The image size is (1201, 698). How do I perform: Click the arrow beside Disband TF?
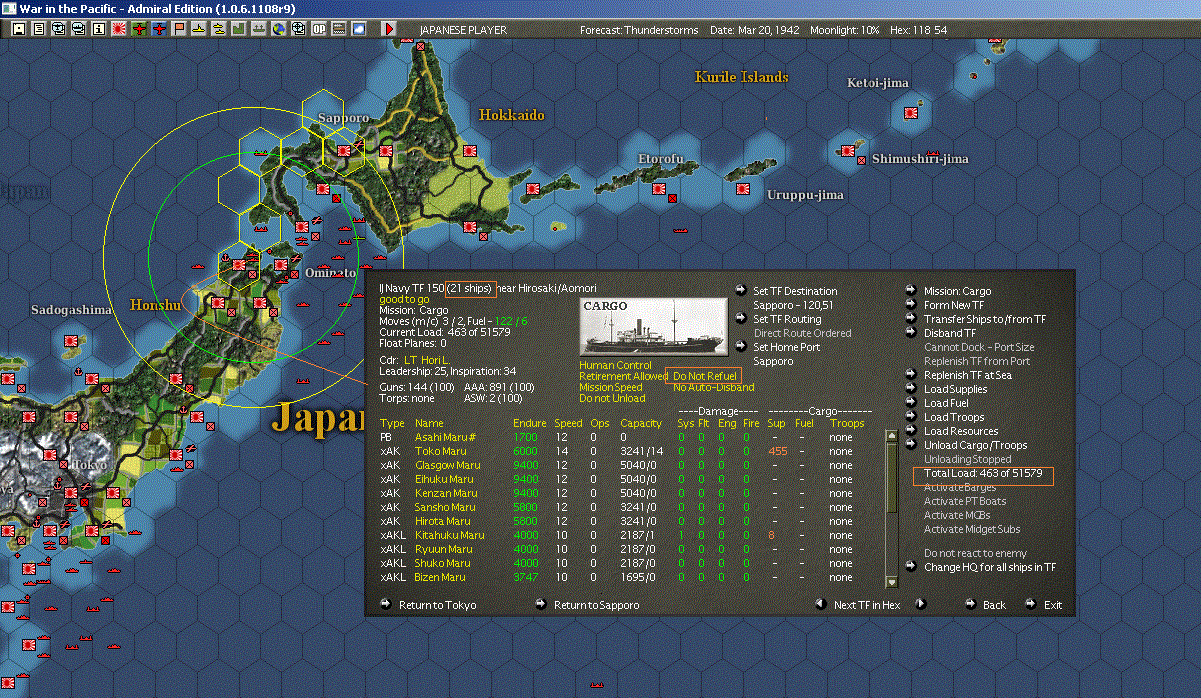tap(911, 333)
